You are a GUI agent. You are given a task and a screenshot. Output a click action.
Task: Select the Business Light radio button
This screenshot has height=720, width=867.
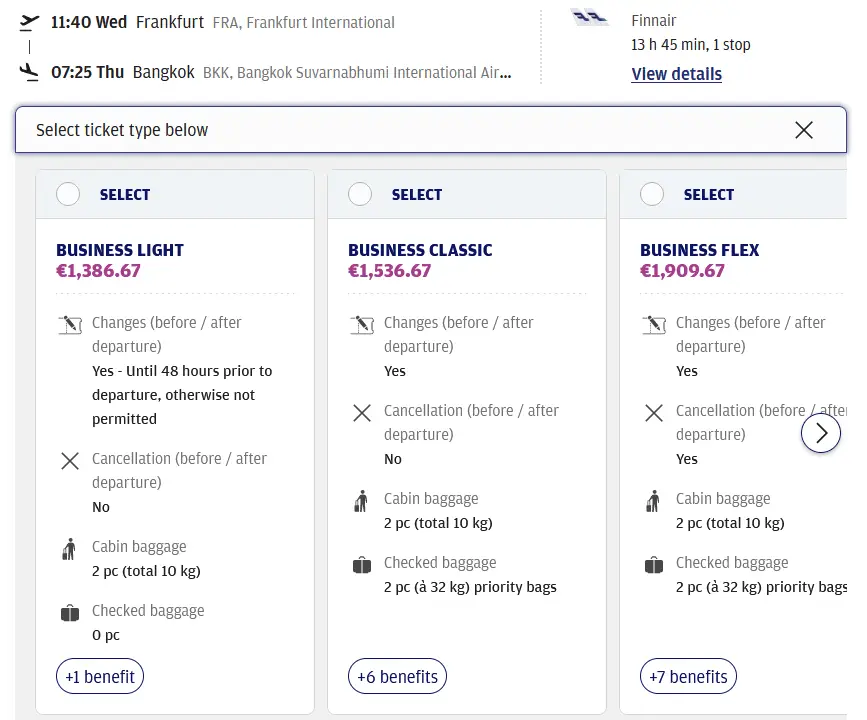[x=68, y=194]
